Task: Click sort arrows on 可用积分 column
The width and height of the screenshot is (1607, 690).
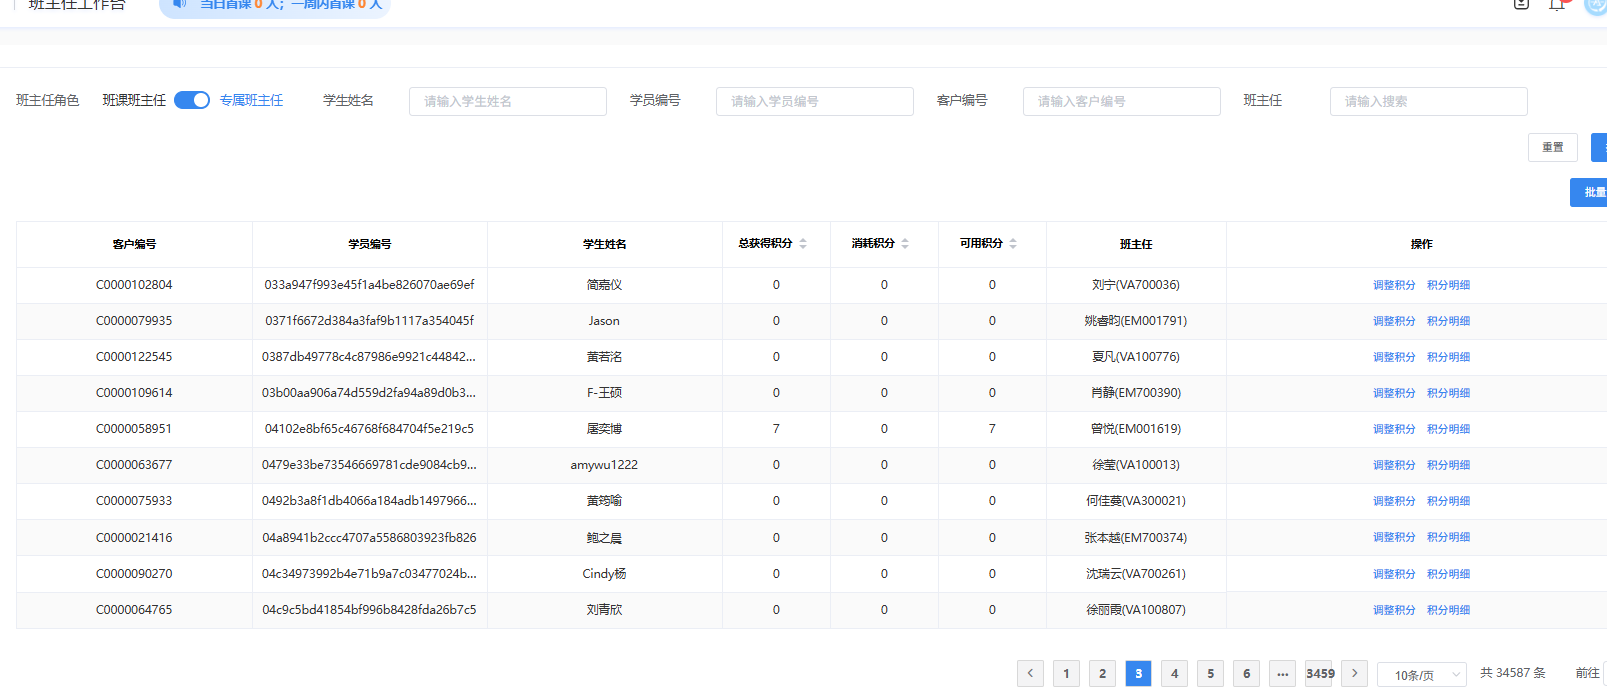Action: point(1013,244)
